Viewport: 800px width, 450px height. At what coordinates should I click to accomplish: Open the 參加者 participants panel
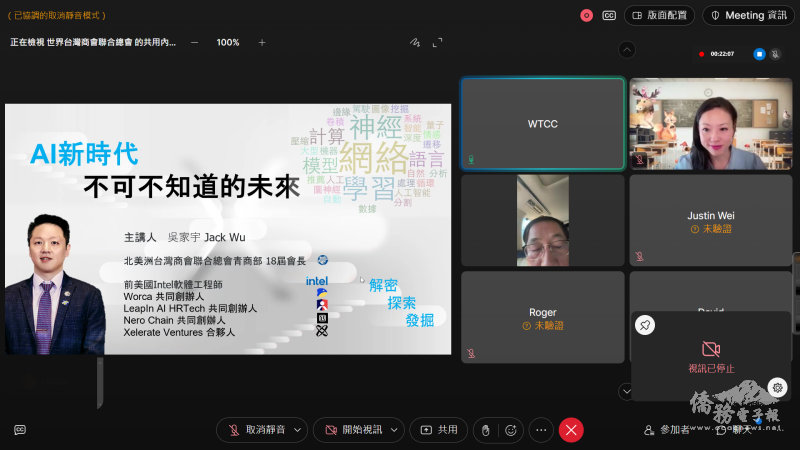click(x=666, y=430)
